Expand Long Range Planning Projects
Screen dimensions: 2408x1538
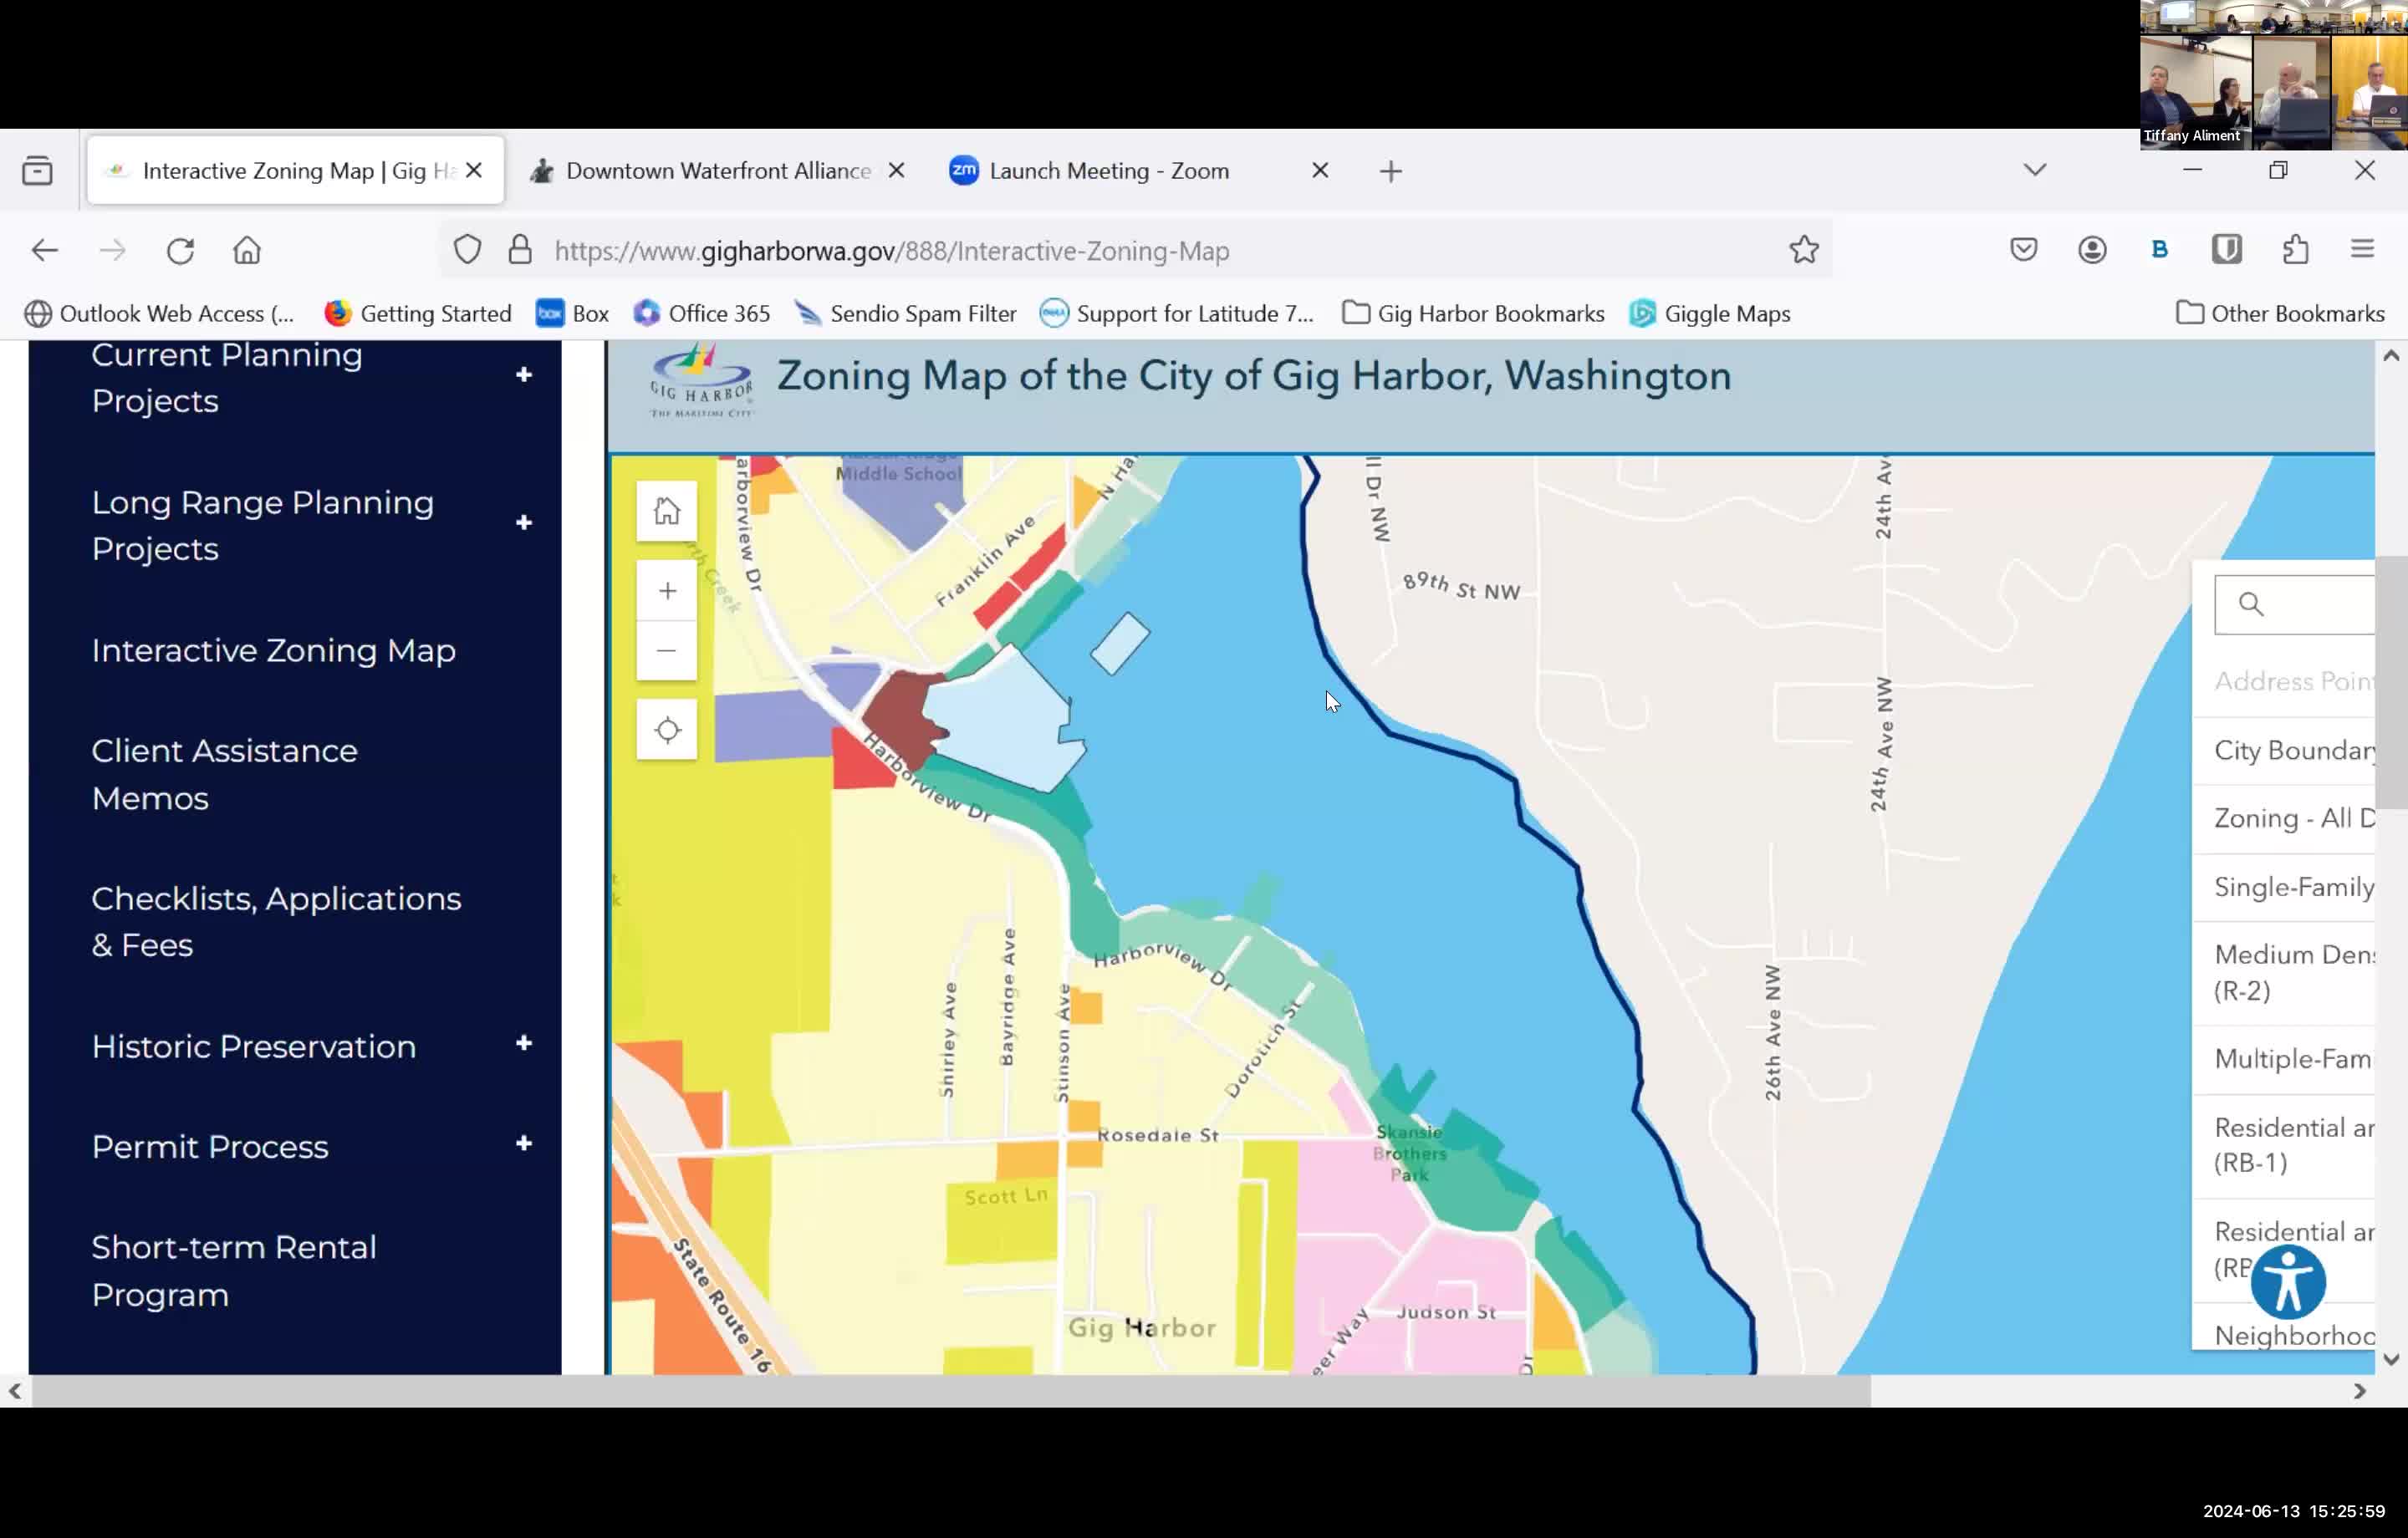524,522
